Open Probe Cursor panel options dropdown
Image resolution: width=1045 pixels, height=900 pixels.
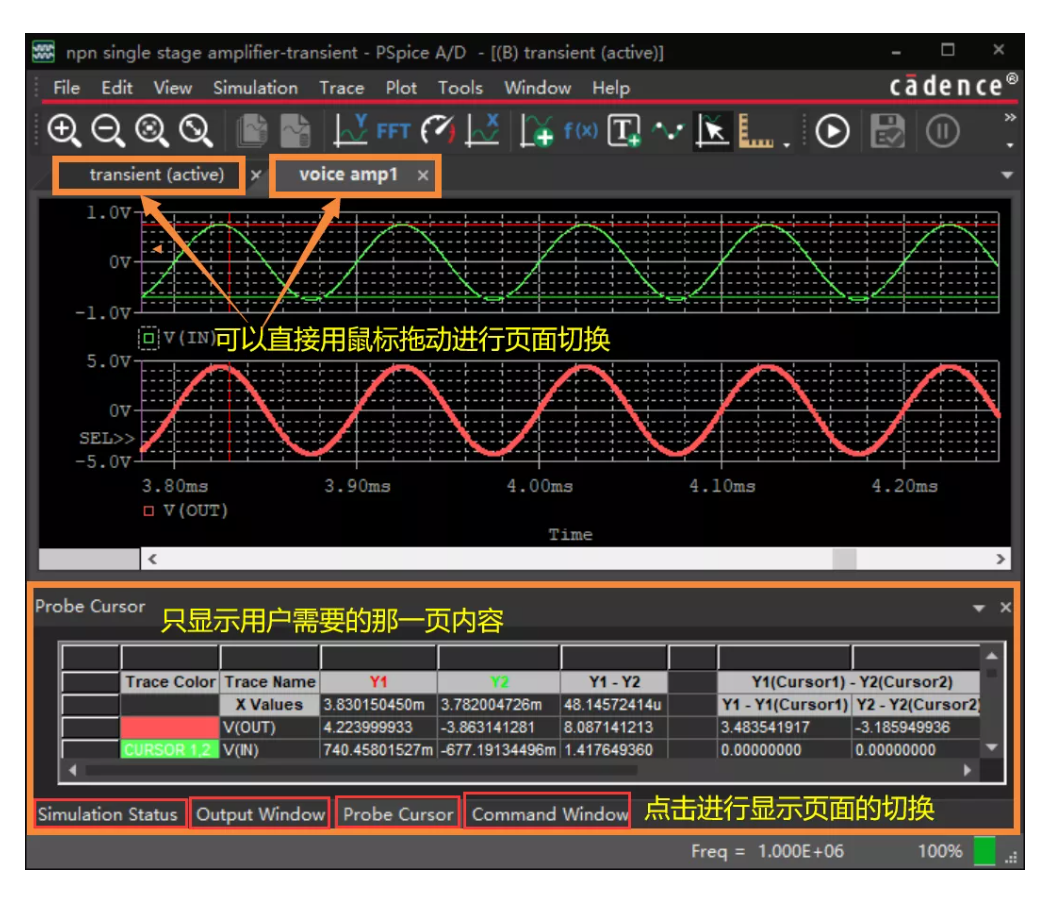(979, 608)
